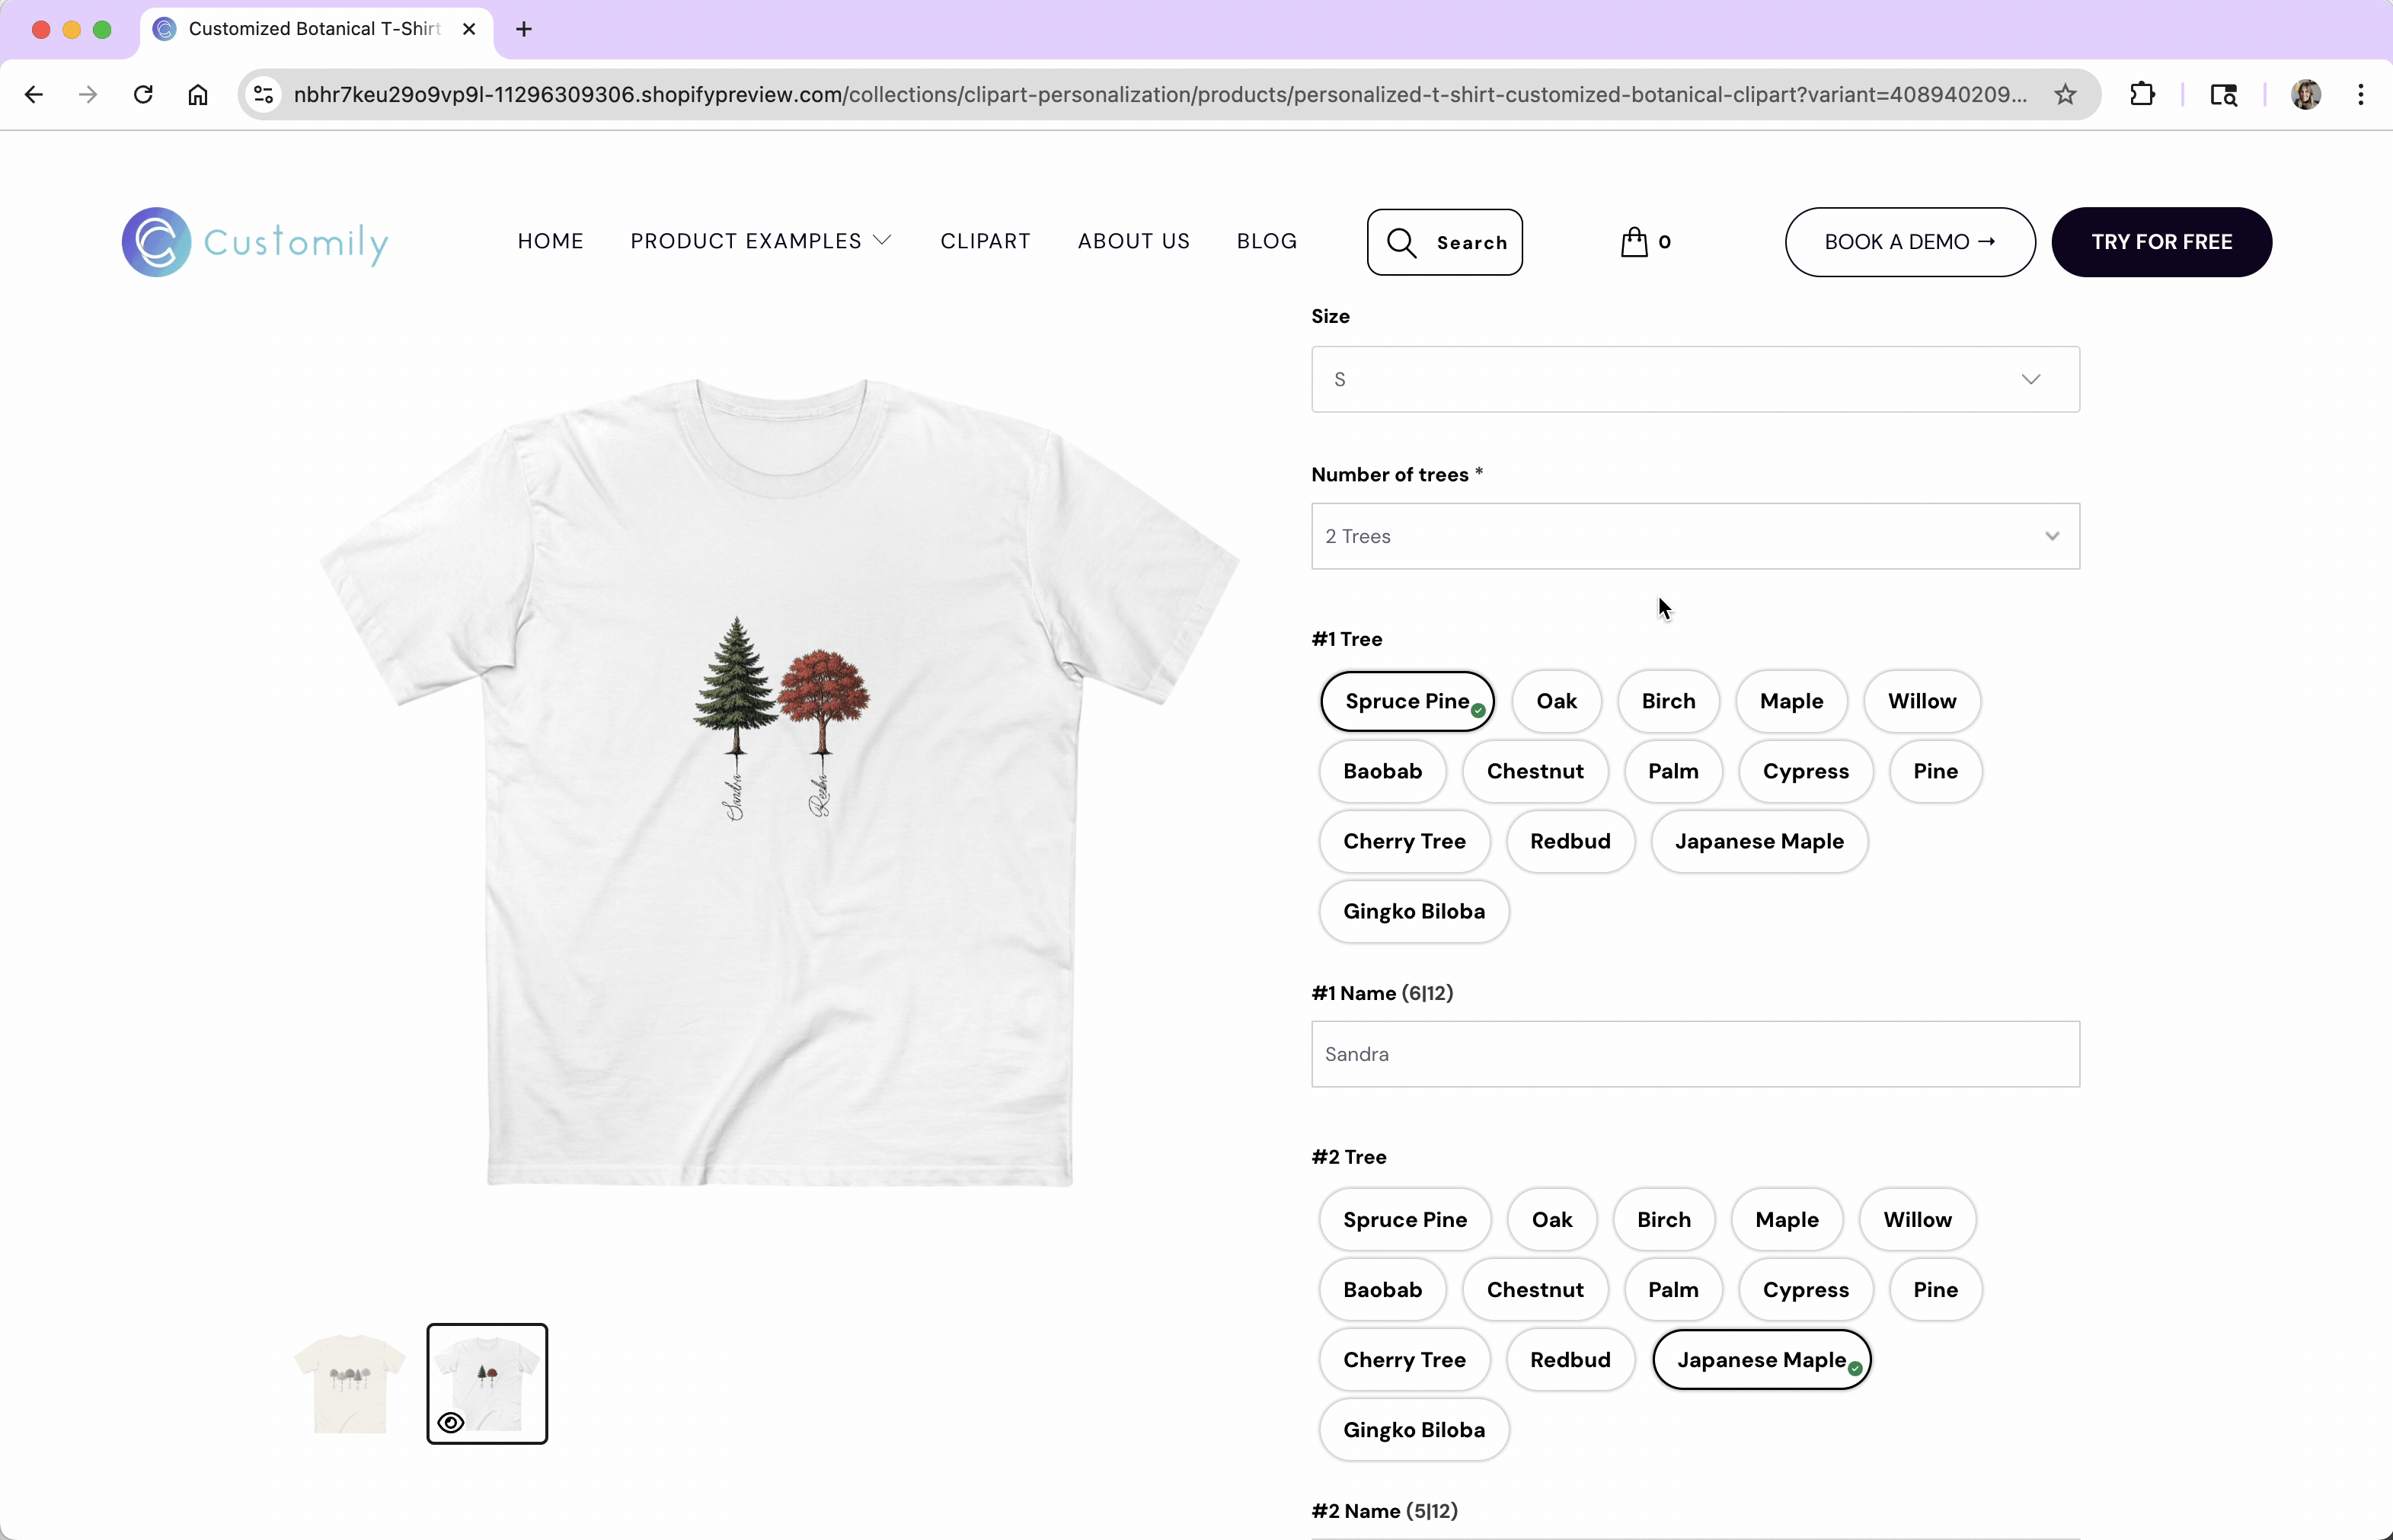Viewport: 2393px width, 1540px height.
Task: Click the magnifier Search icon
Action: (x=1401, y=243)
